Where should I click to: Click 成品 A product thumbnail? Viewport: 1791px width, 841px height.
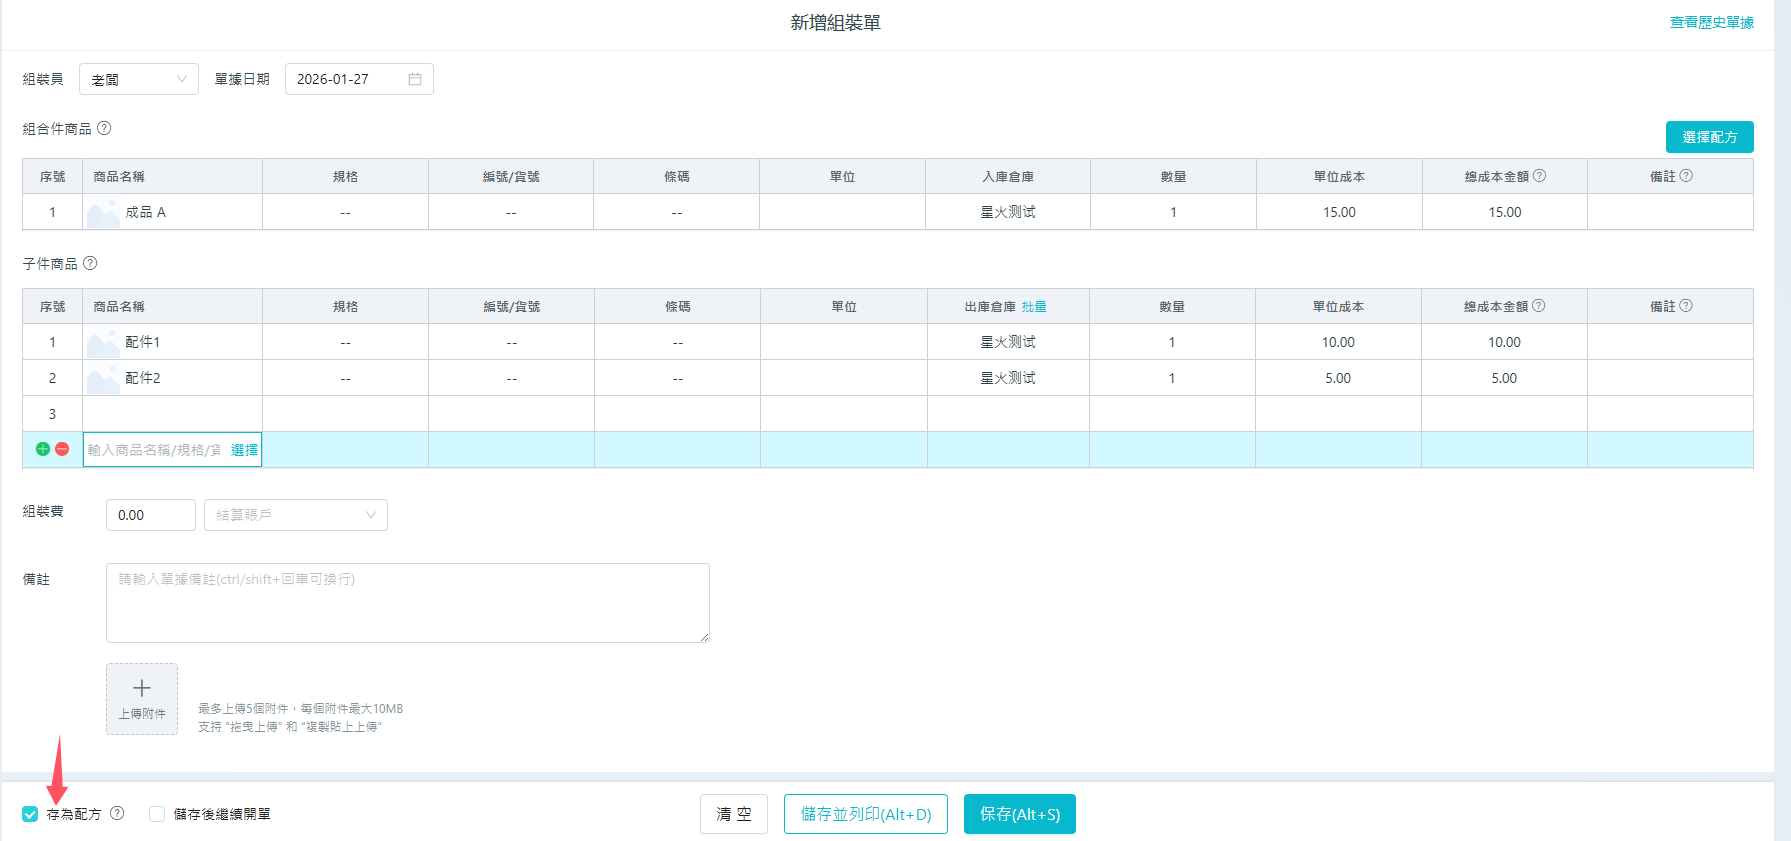tap(103, 212)
